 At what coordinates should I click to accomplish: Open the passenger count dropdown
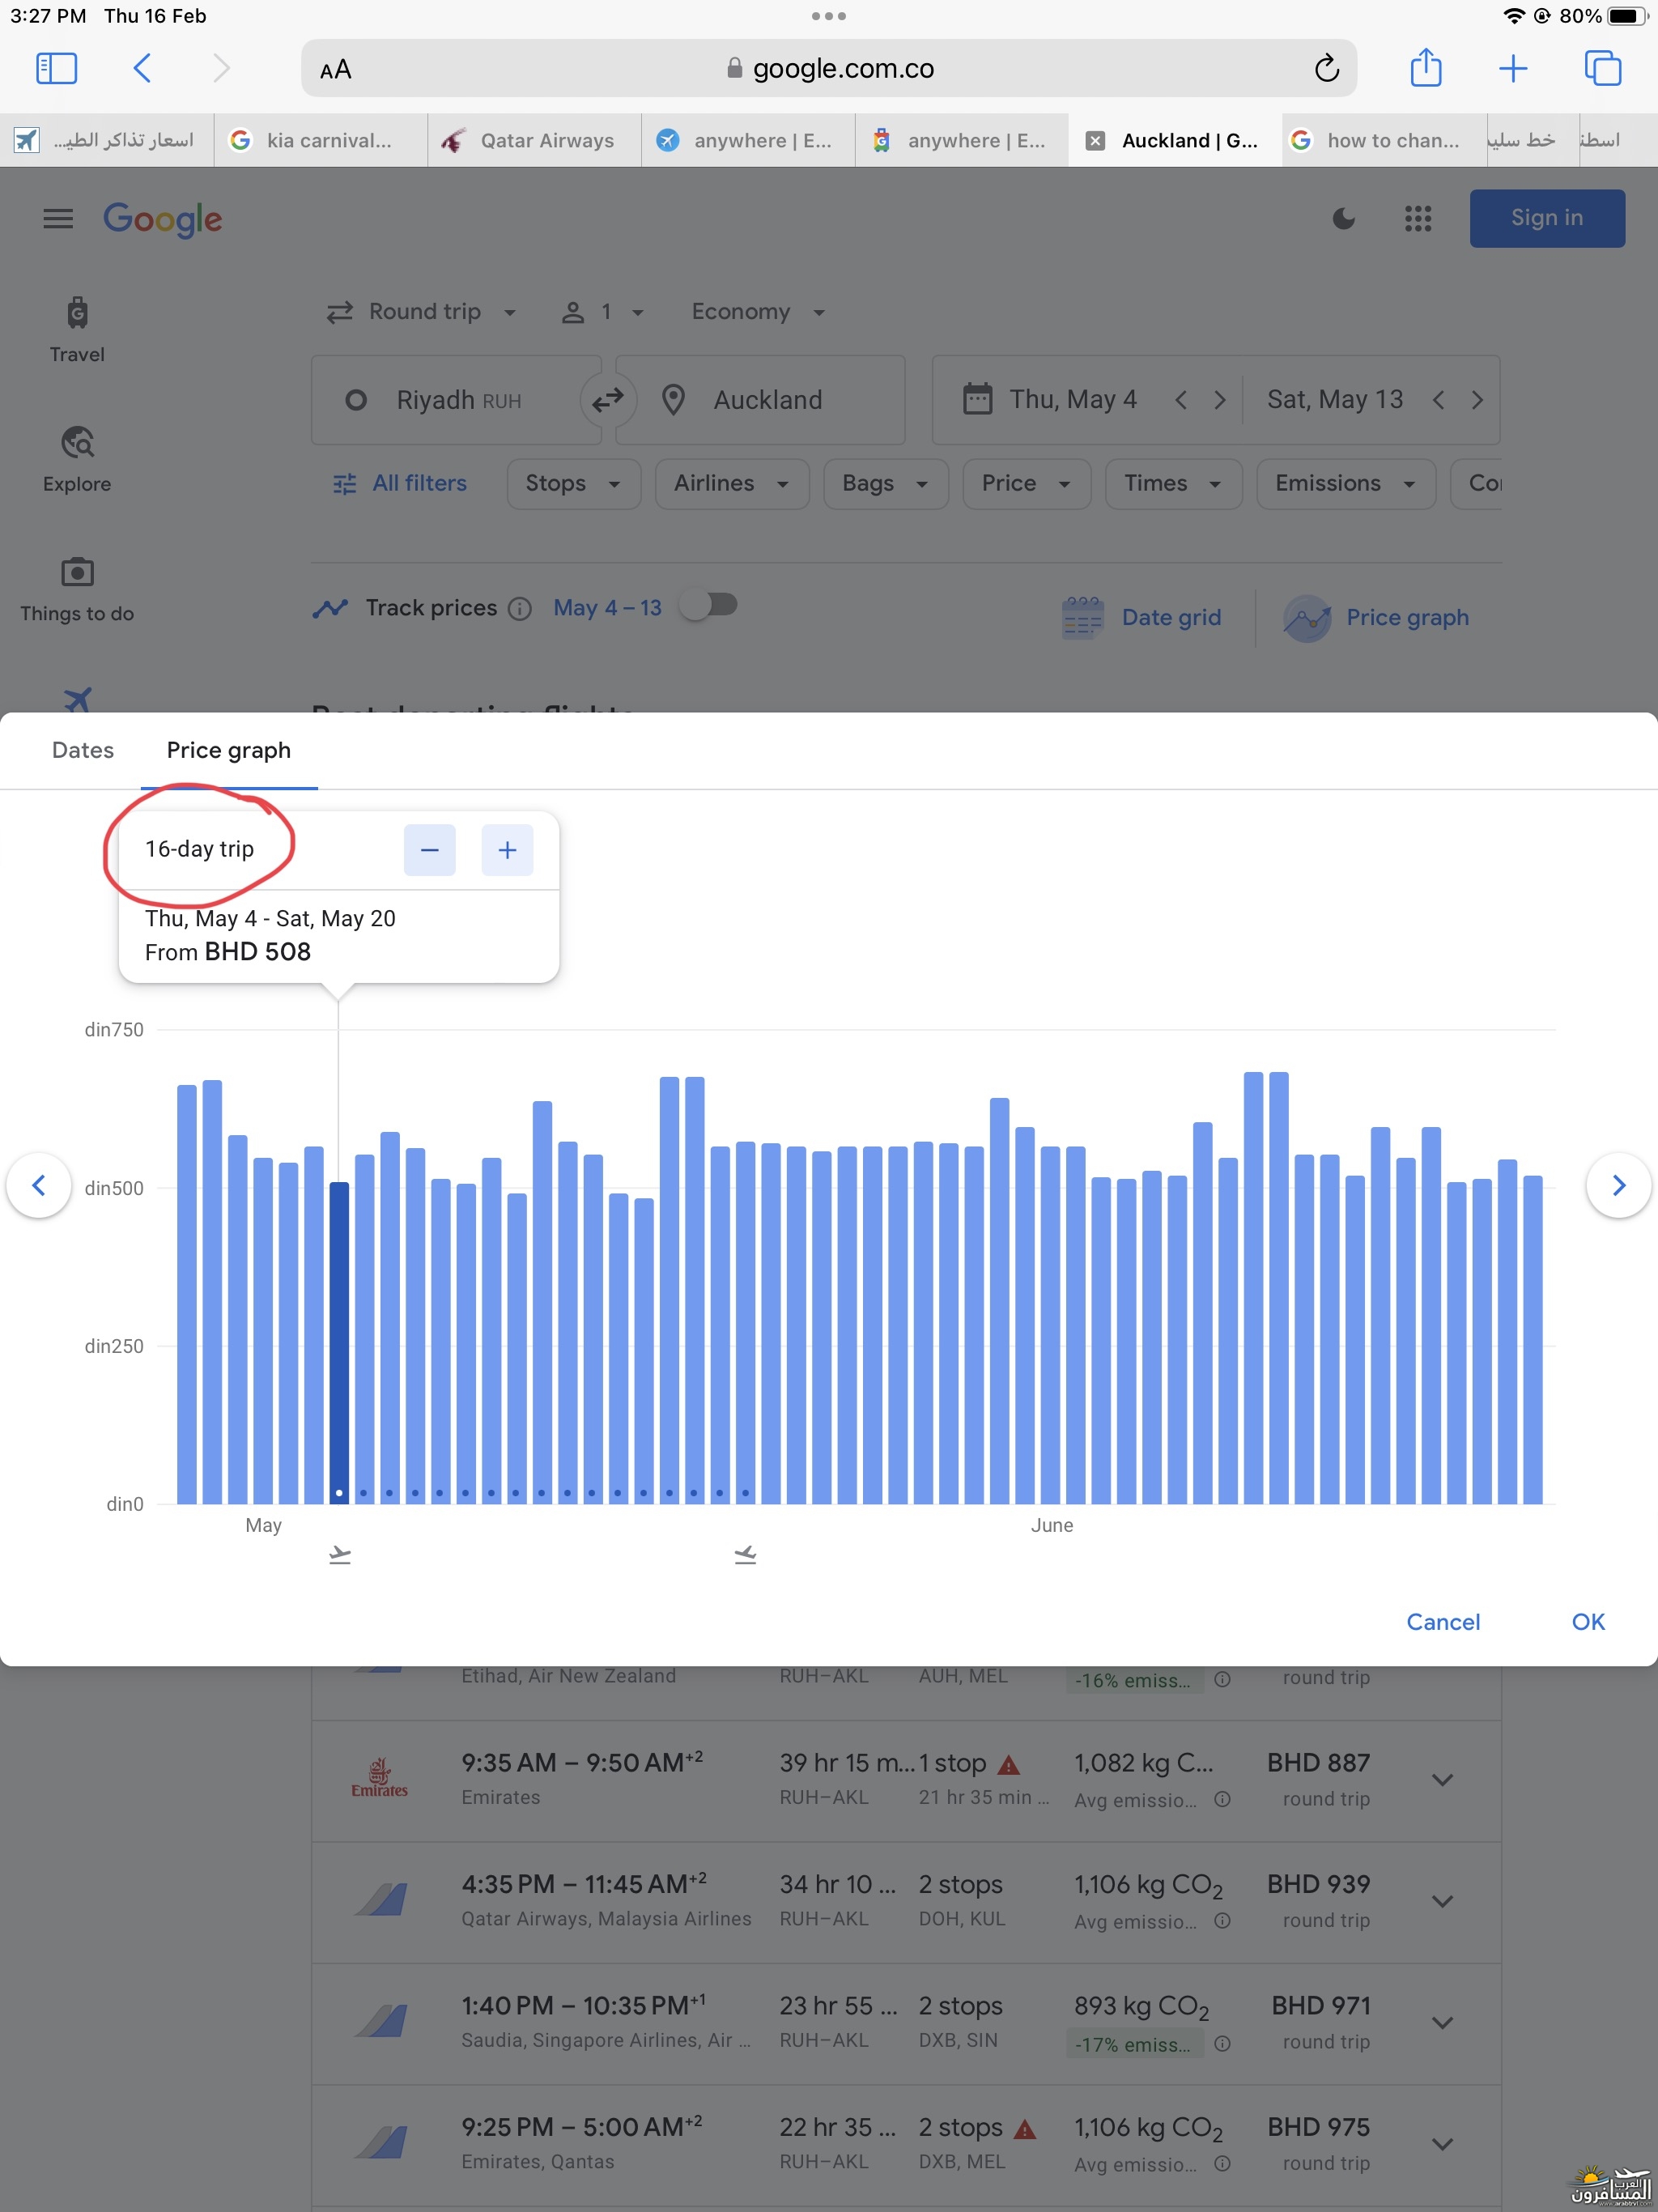coord(602,312)
